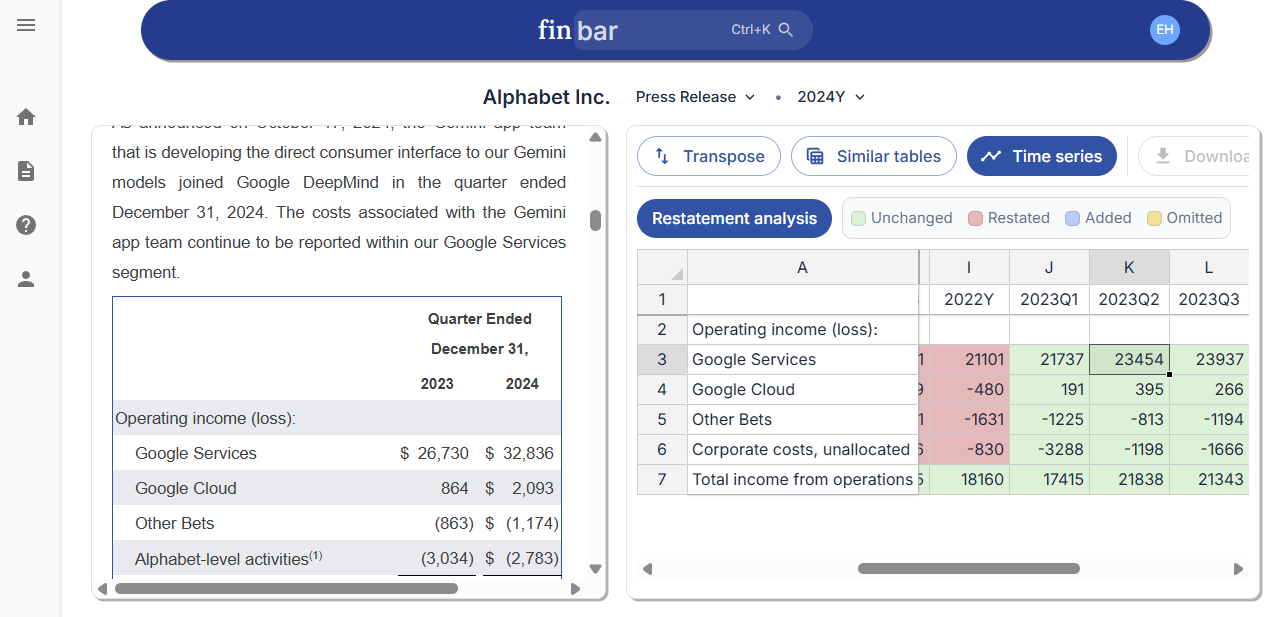Open the hamburger navigation menu
1272x617 pixels.
[26, 25]
